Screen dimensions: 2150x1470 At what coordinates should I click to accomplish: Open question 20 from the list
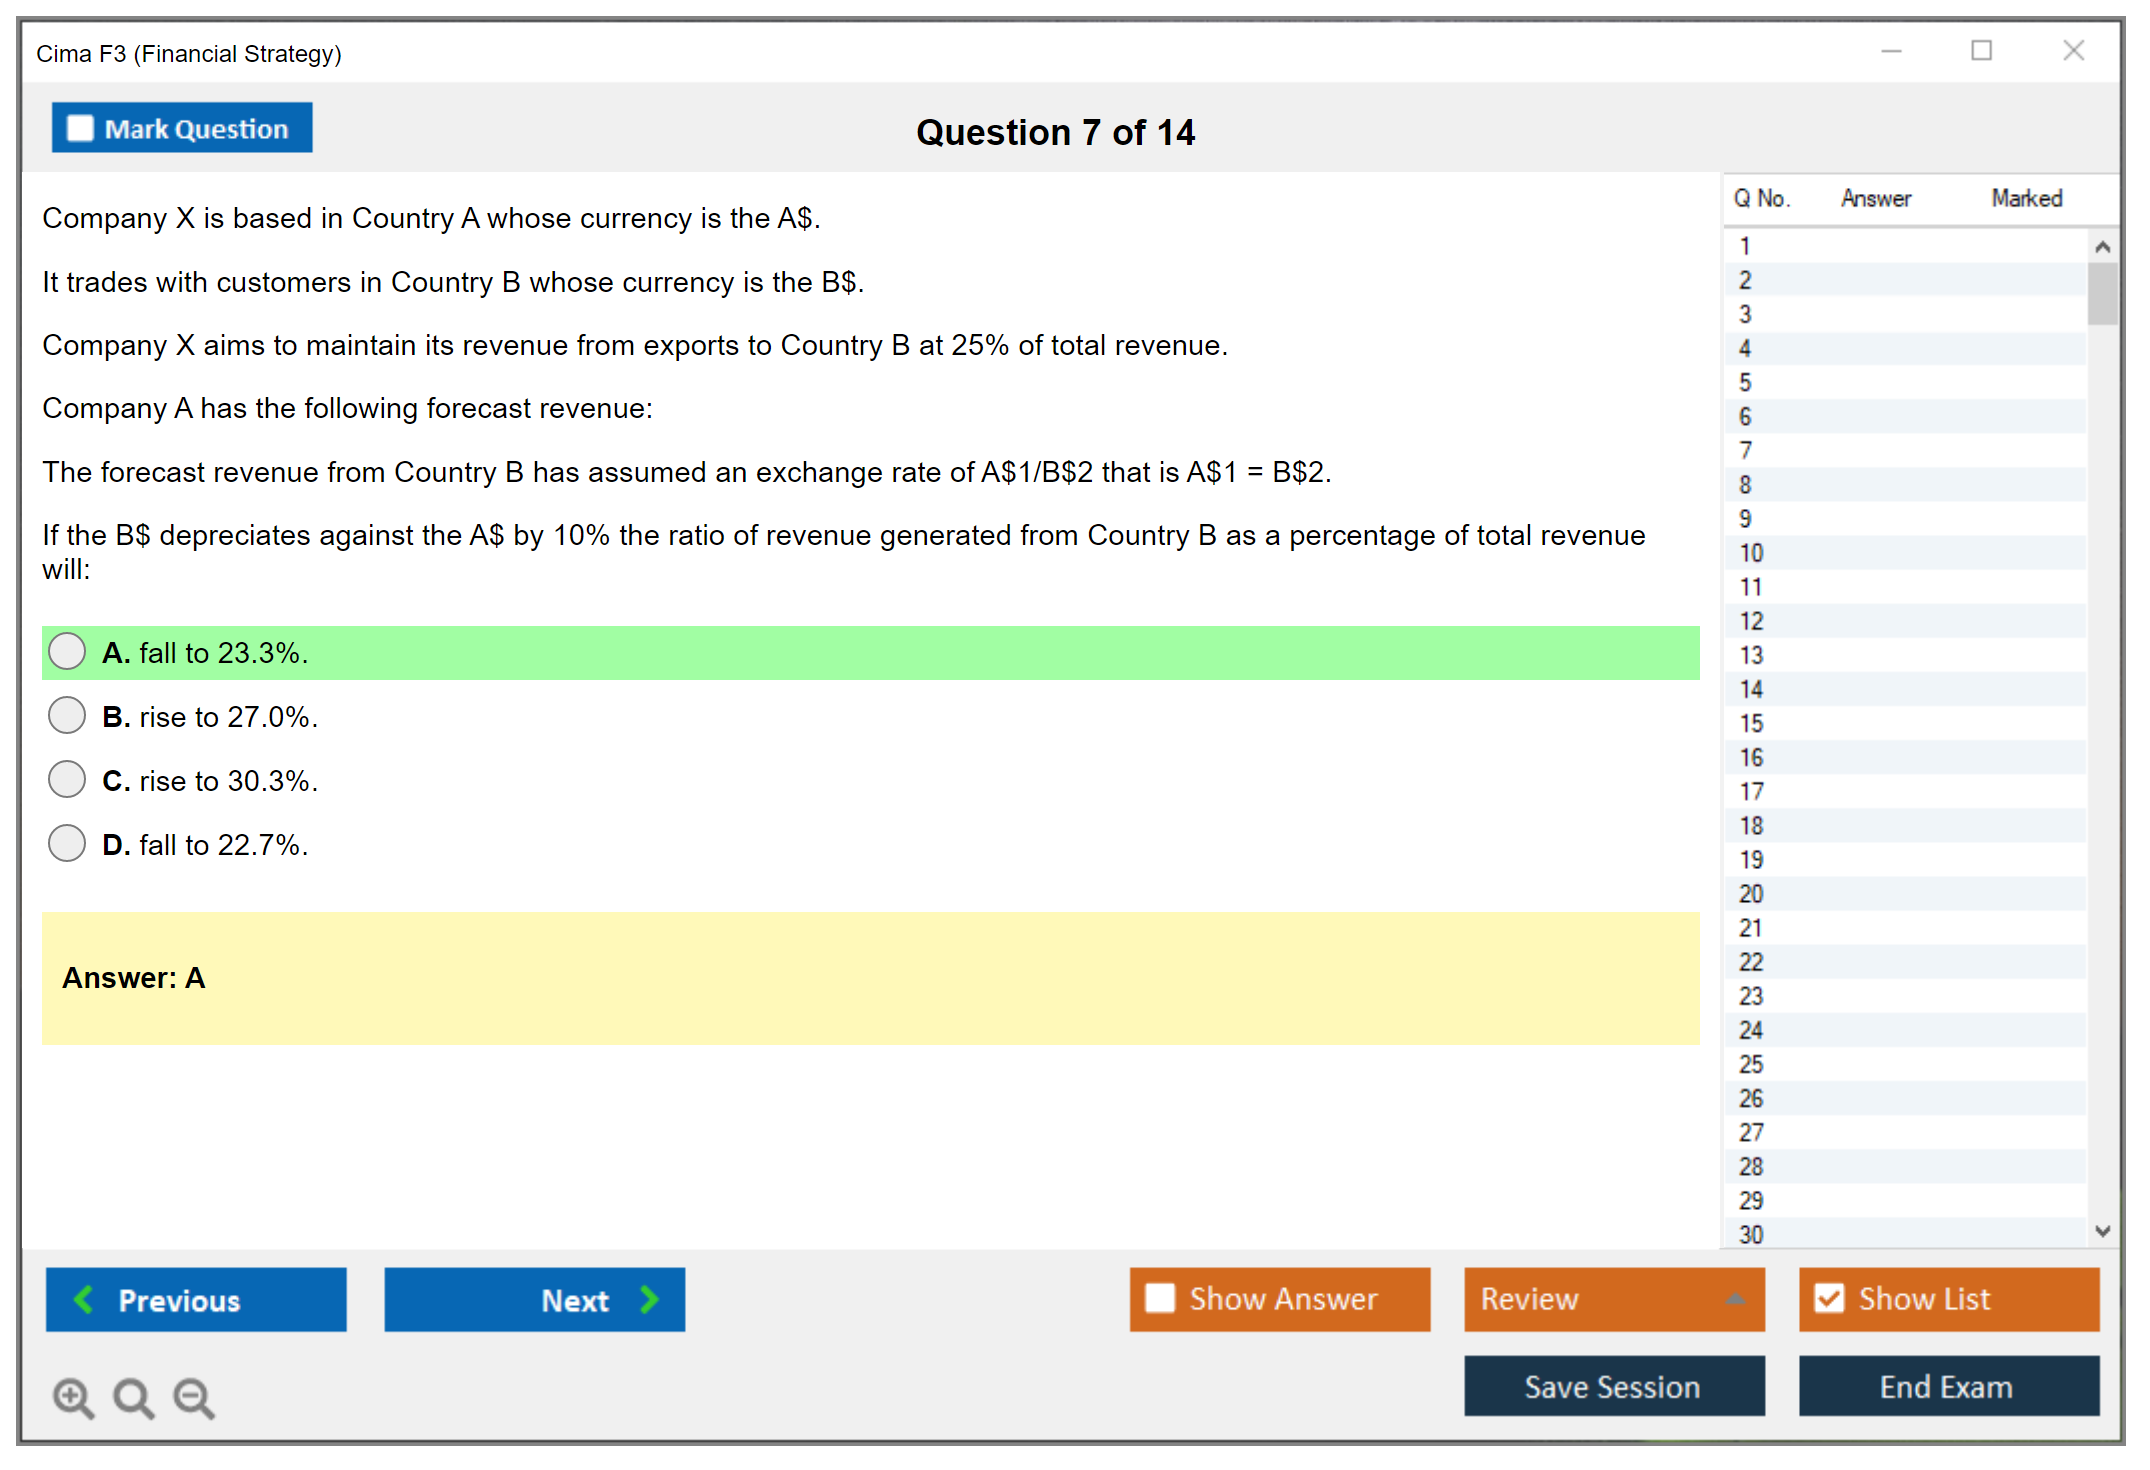click(x=1751, y=894)
